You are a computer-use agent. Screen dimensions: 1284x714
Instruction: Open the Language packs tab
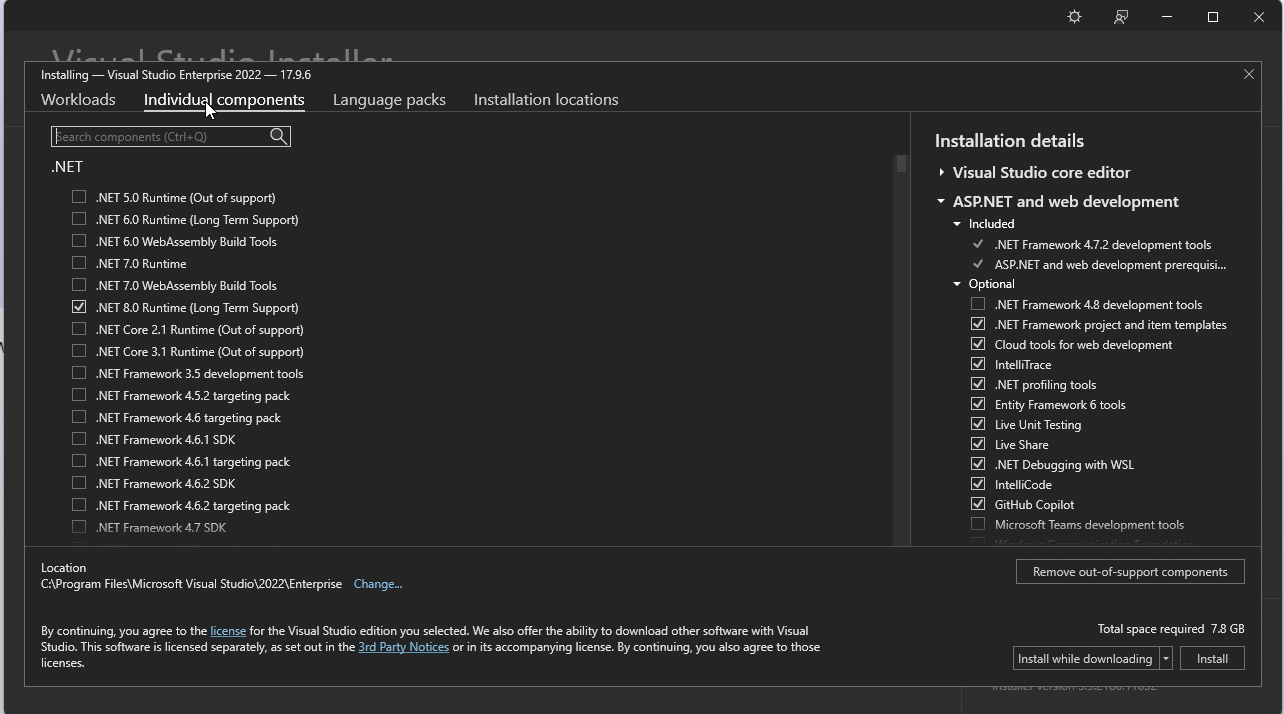[389, 99]
